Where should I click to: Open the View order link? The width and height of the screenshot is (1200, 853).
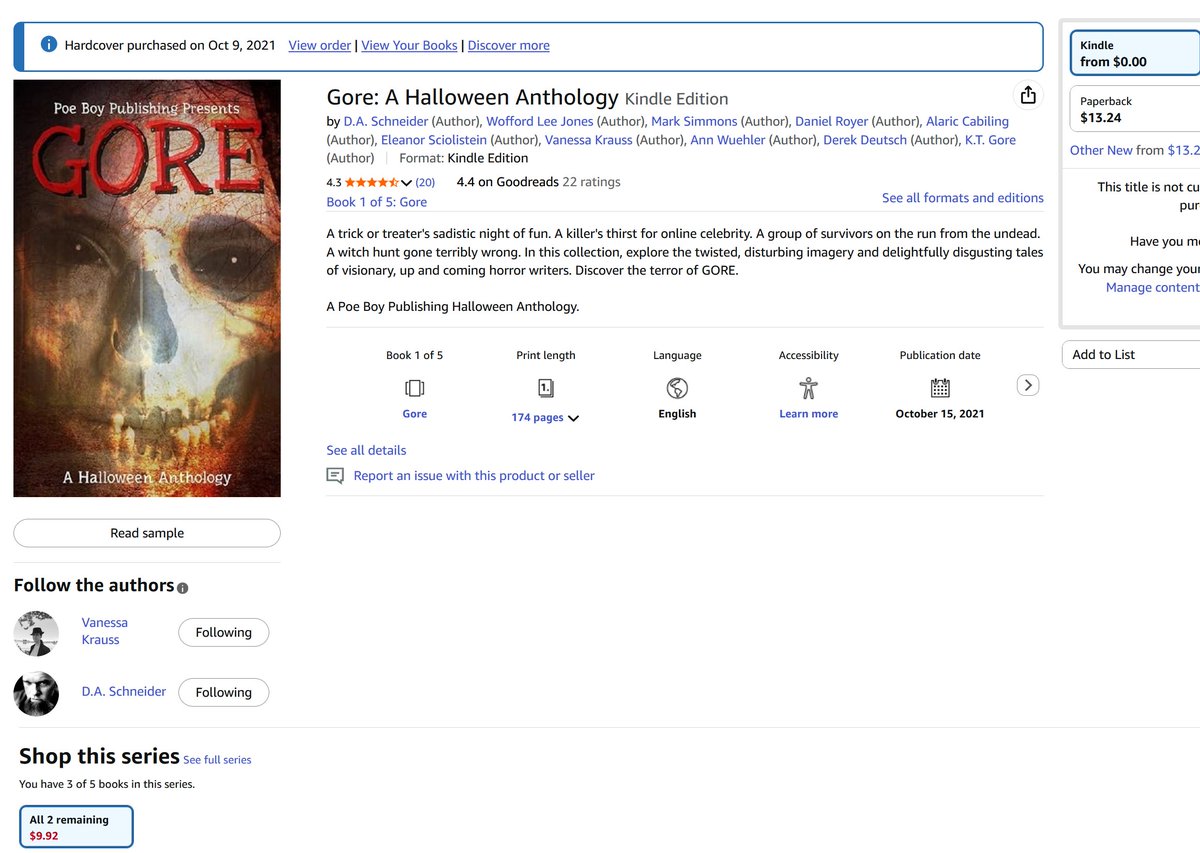click(x=319, y=45)
